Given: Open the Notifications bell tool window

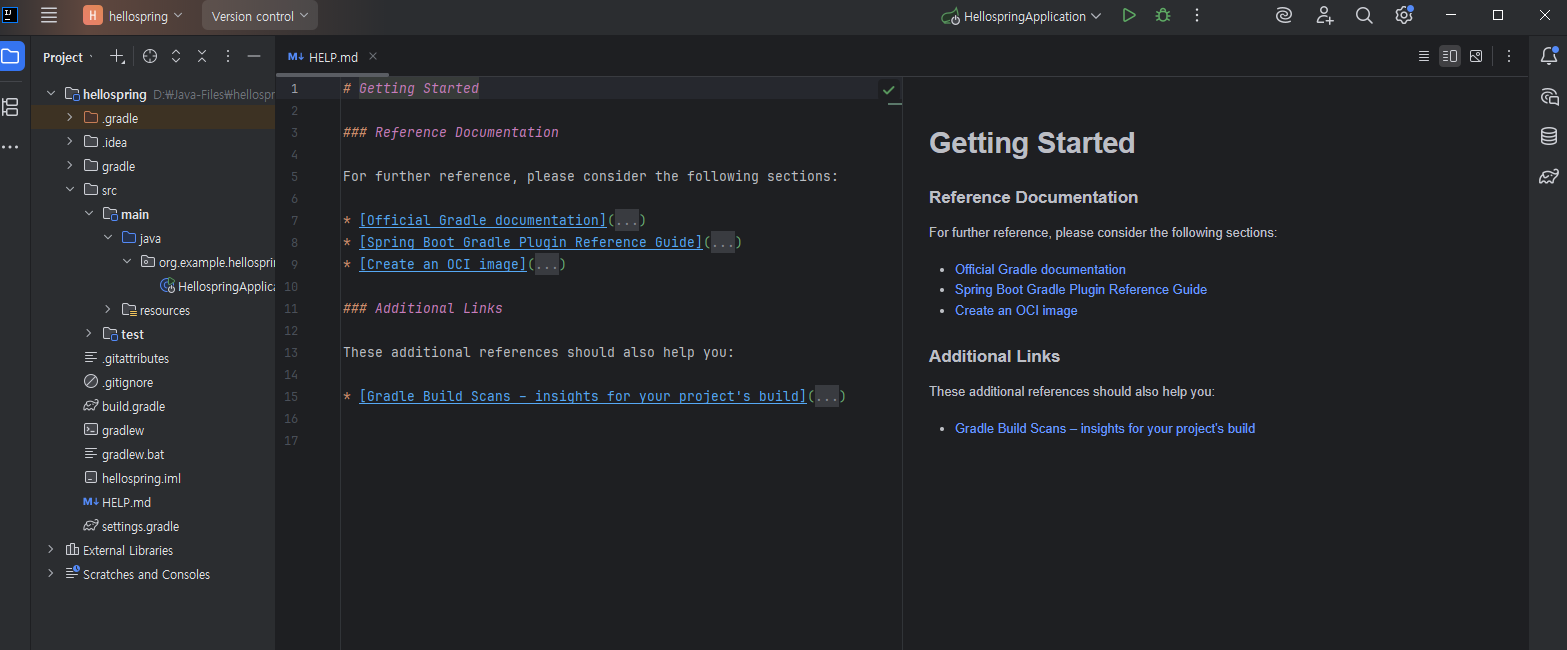Looking at the screenshot, I should pos(1548,57).
